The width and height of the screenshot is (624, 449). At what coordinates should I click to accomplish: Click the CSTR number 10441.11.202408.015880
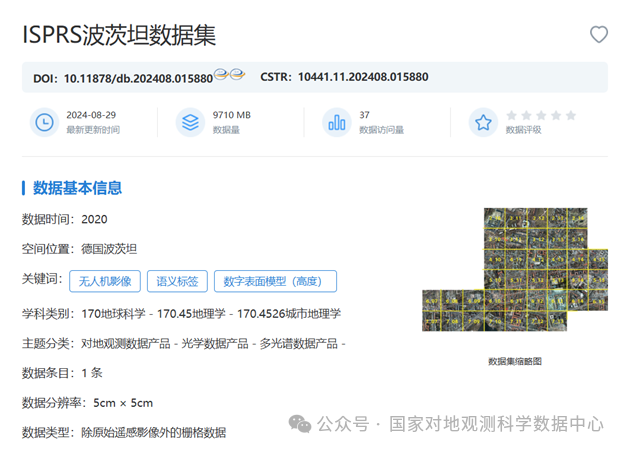(x=363, y=77)
